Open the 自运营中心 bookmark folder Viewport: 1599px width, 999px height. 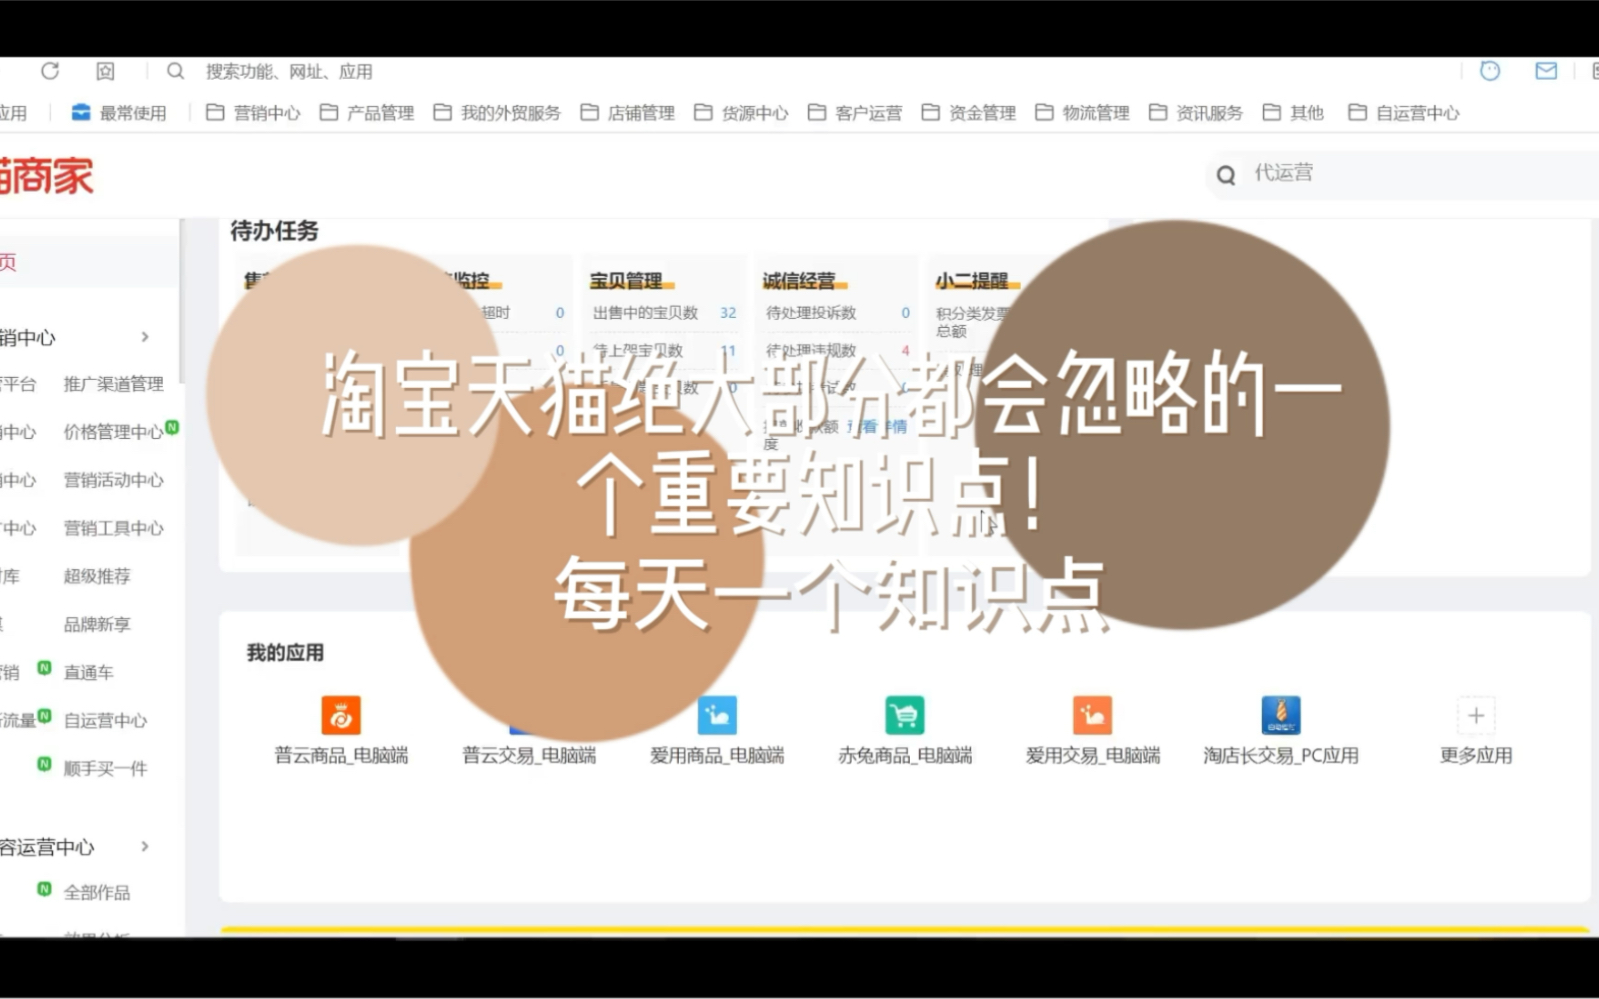(x=1404, y=113)
